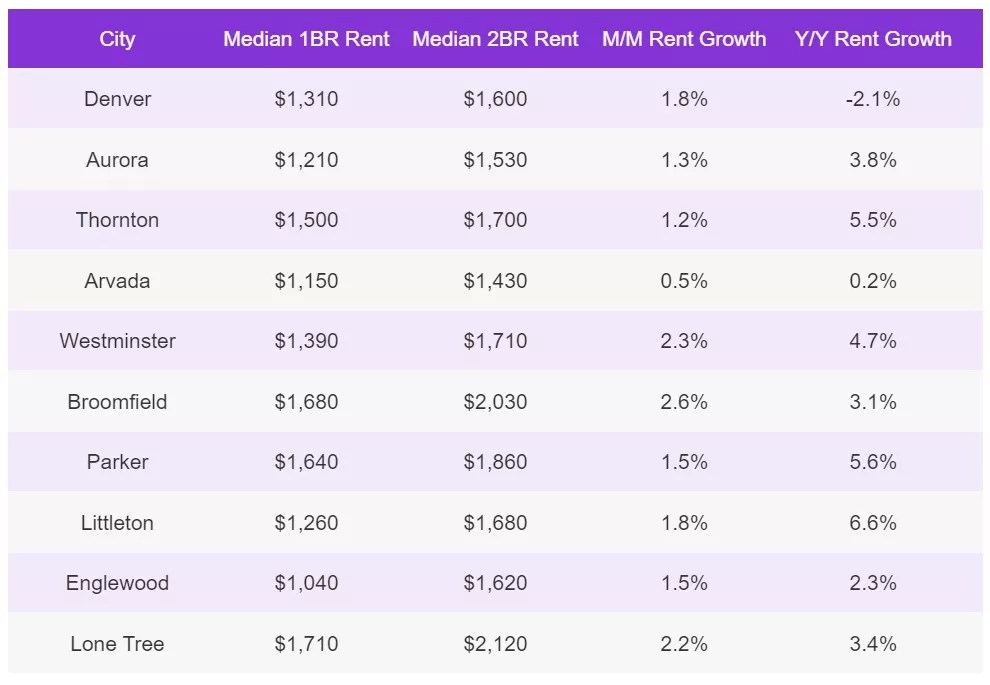The image size is (990, 685).
Task: Click Arvada's M/M growth value 0.5%
Action: pos(684,281)
